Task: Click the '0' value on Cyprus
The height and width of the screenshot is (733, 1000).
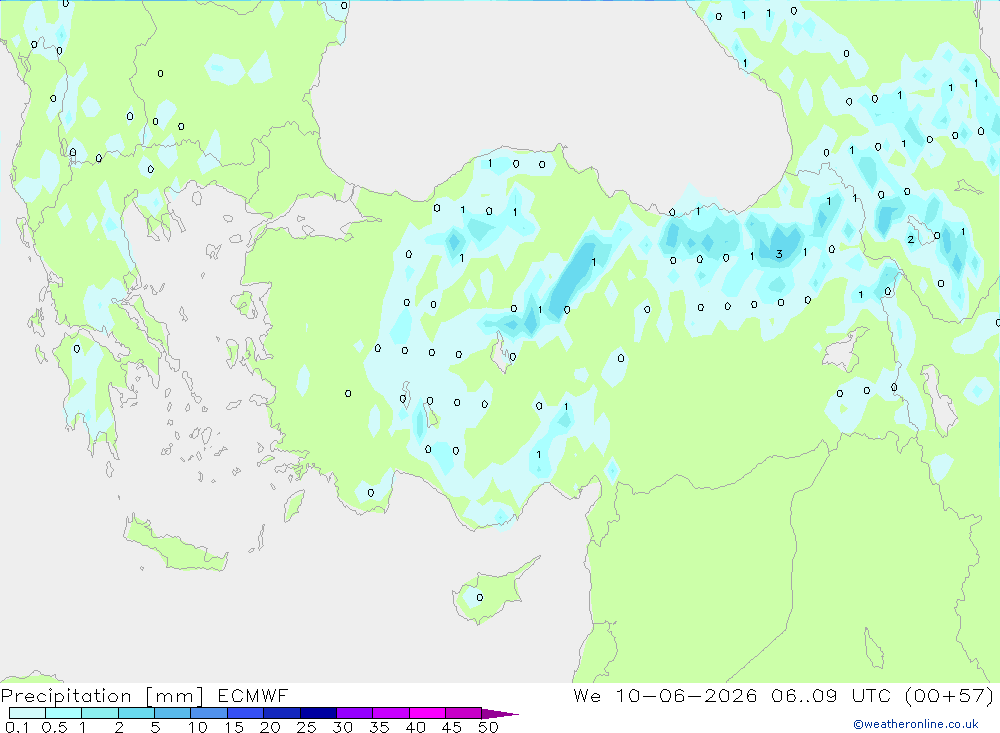Action: [480, 598]
